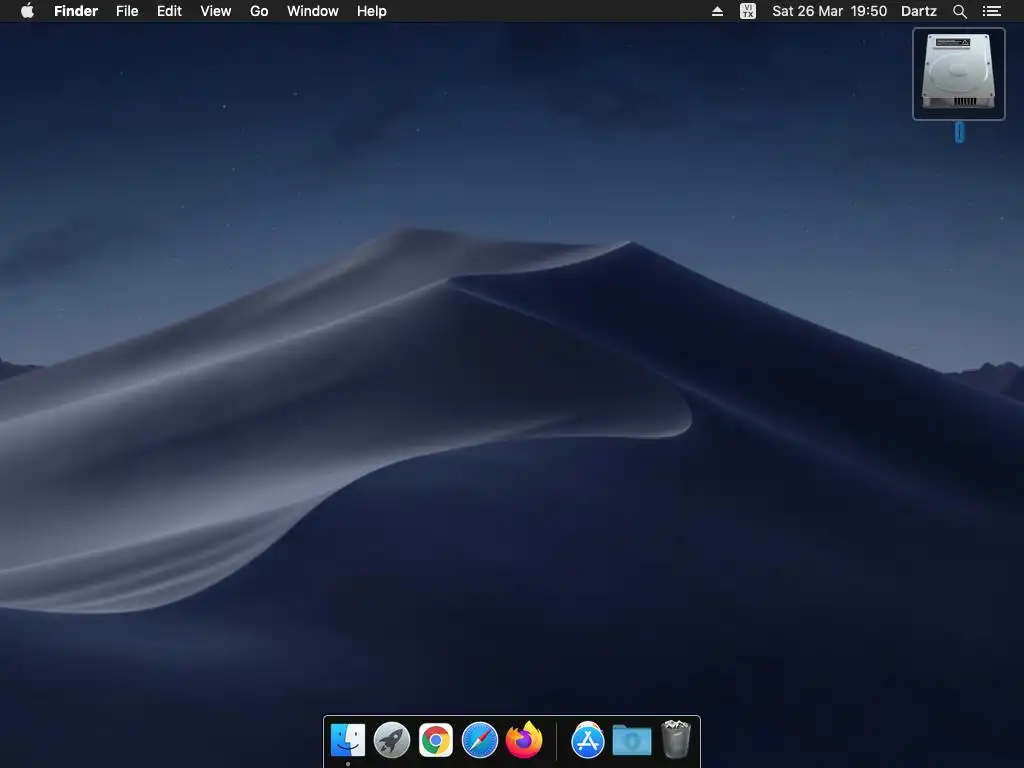Open the Dartz user account menu
This screenshot has width=1024, height=768.
[918, 11]
